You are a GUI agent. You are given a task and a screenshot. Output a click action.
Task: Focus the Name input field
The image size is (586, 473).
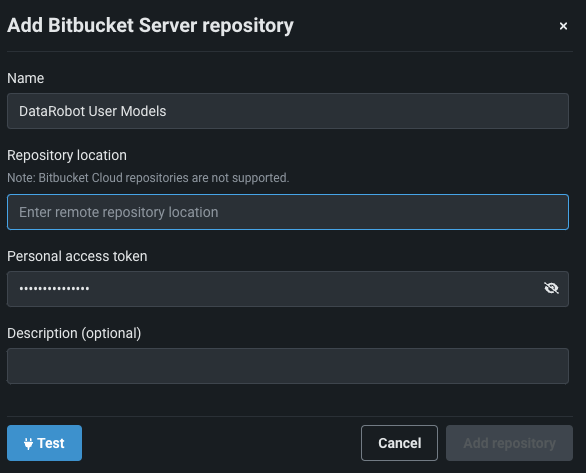pos(288,111)
